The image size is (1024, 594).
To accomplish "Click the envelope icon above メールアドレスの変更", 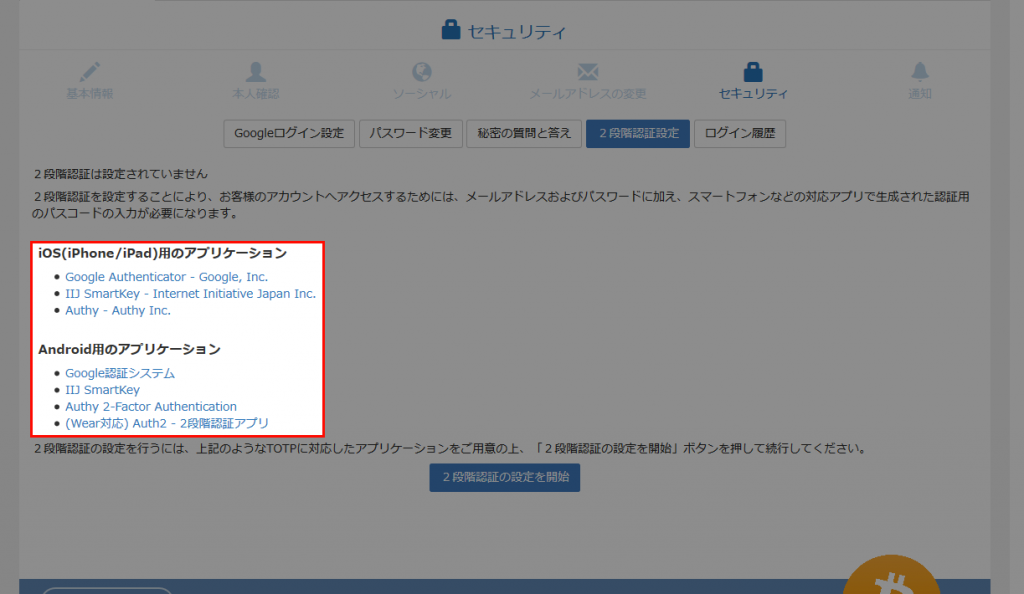I will coord(588,71).
